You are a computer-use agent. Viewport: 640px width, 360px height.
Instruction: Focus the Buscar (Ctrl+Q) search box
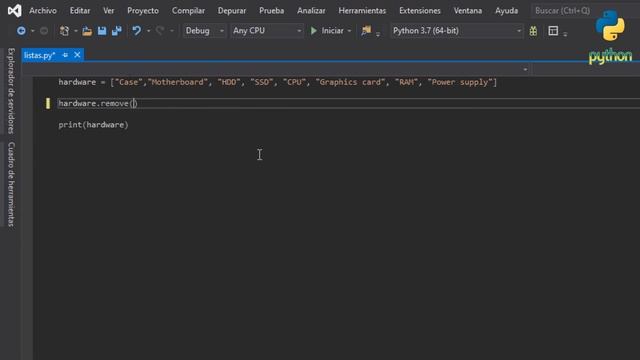tap(563, 11)
